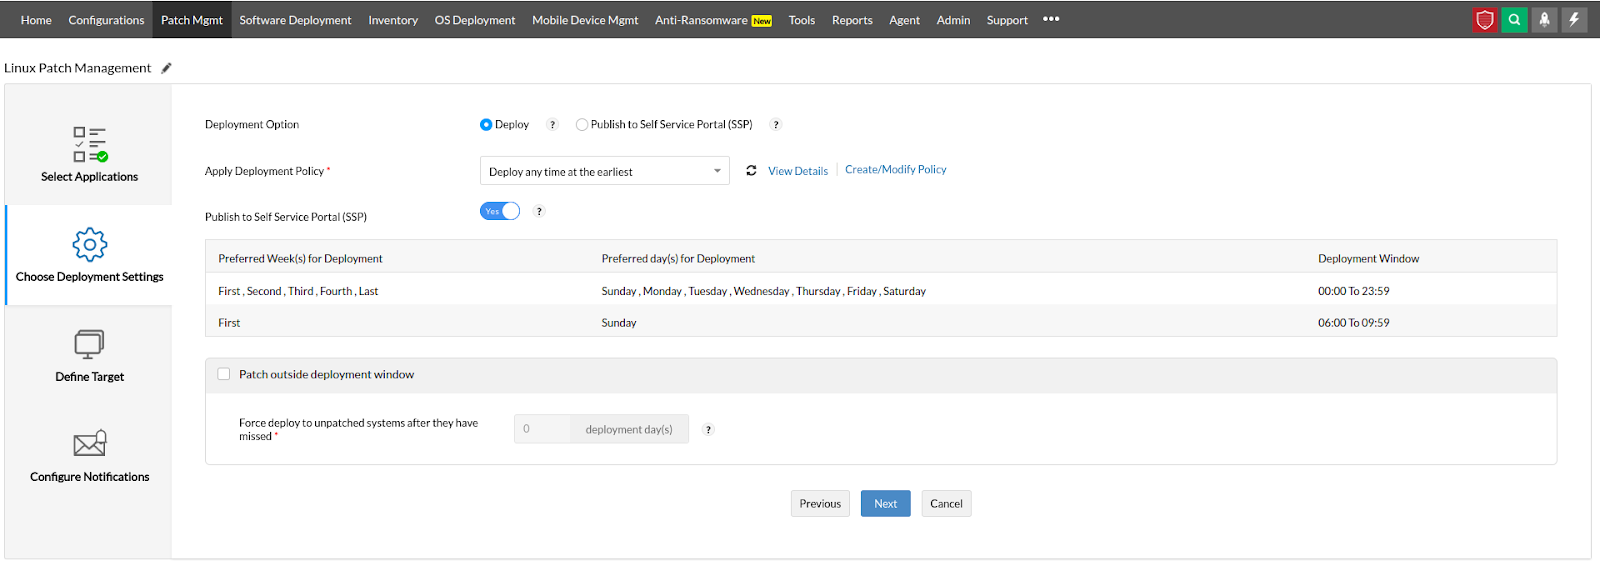The width and height of the screenshot is (1600, 561).
Task: Click the Cancel button
Action: [x=946, y=503]
